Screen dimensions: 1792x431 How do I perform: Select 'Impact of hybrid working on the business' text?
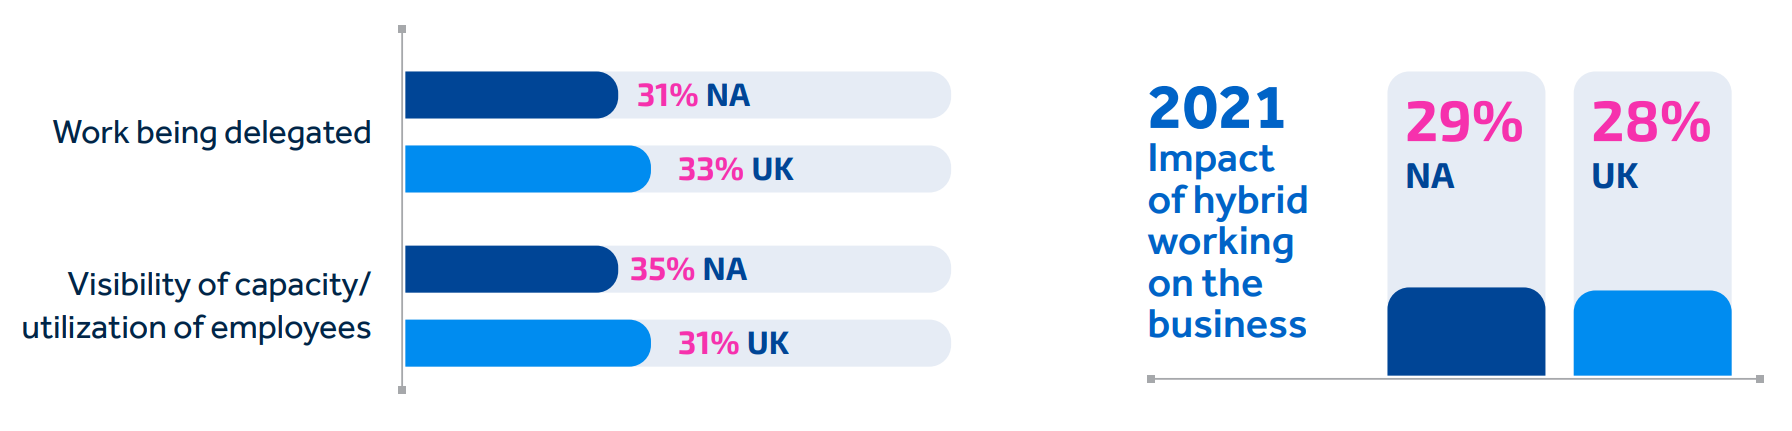[x=1228, y=241]
